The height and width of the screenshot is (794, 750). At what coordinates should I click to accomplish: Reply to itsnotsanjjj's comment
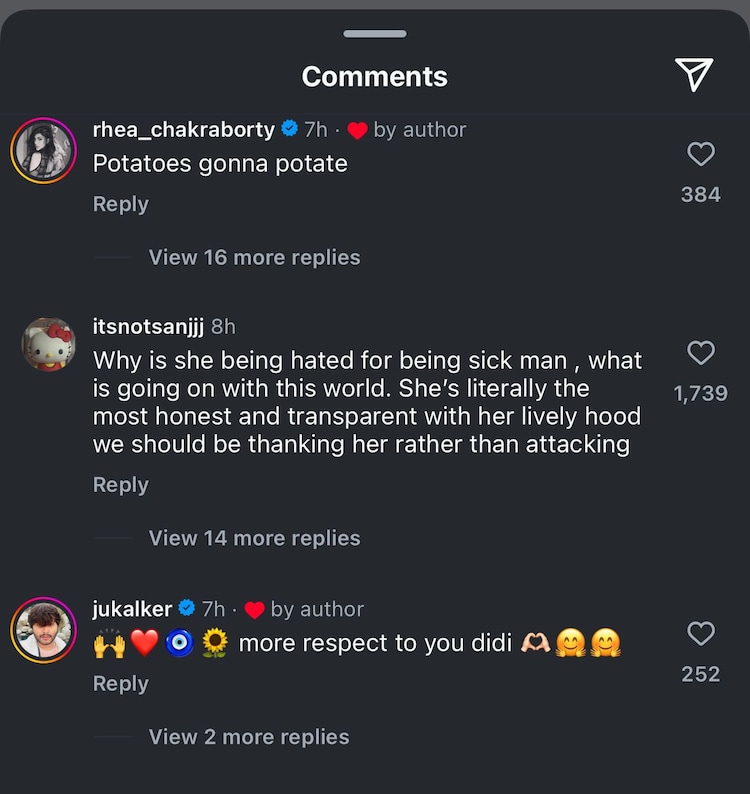click(120, 485)
